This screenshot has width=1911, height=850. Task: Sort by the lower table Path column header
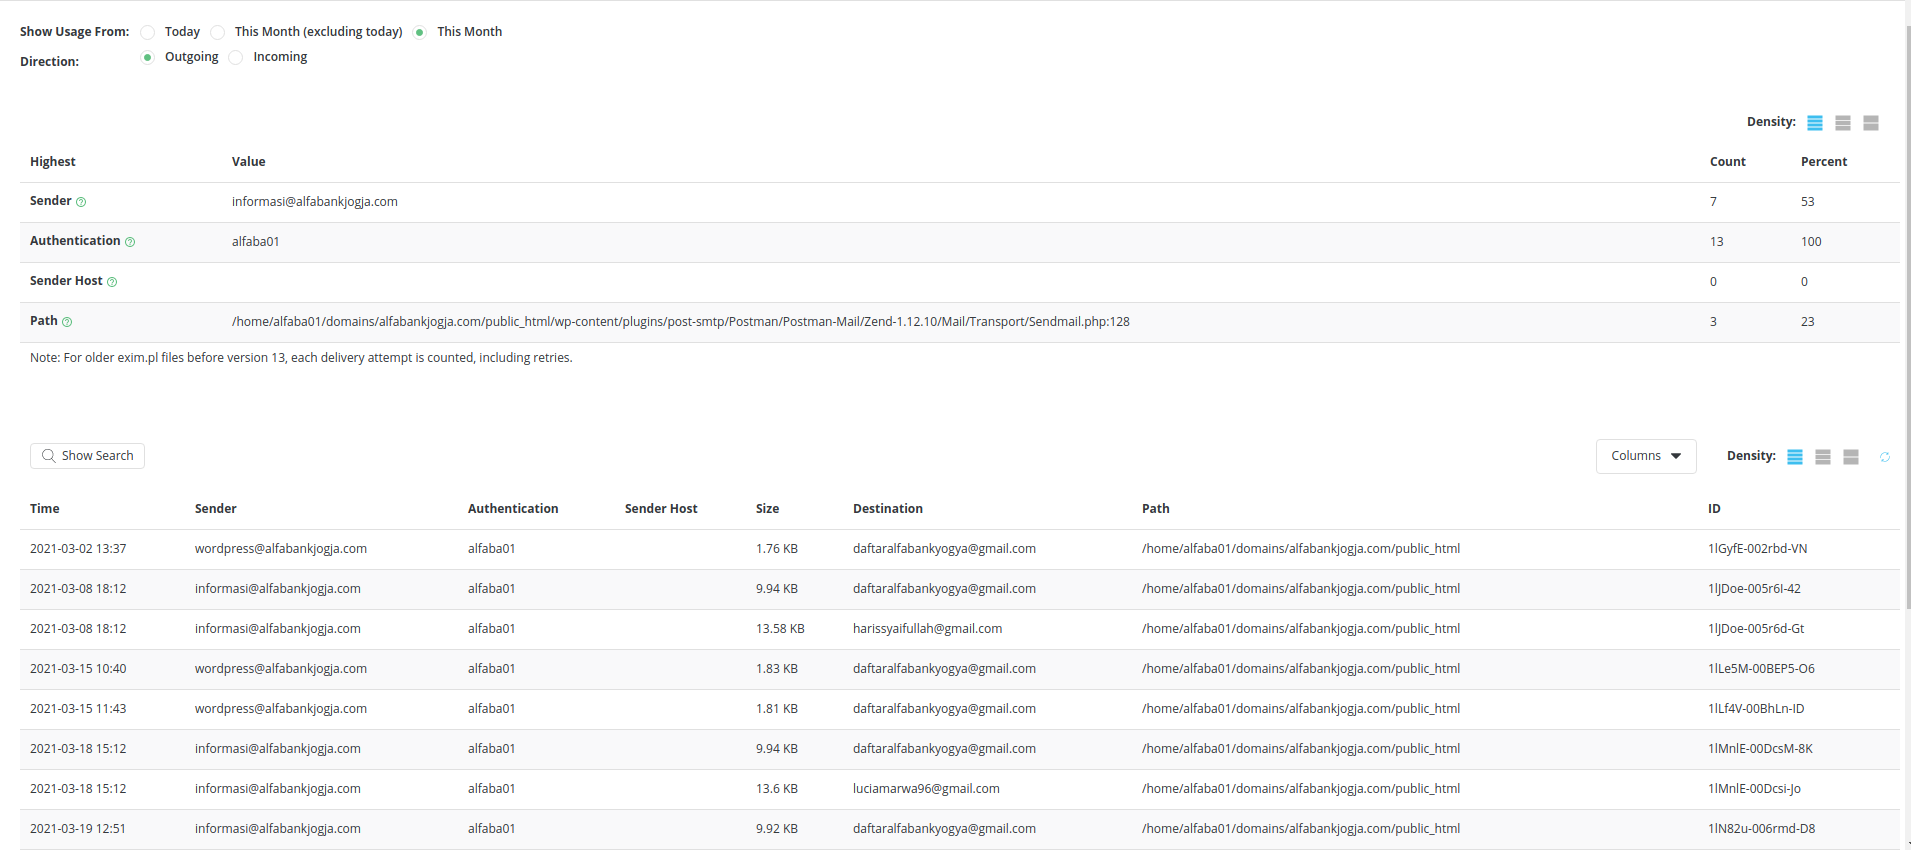[x=1156, y=509]
